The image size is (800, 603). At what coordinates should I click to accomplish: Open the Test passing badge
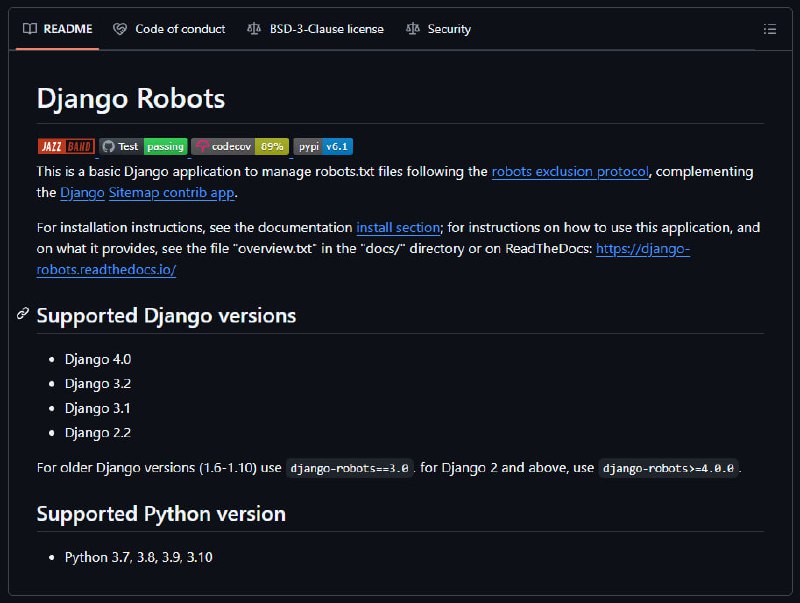pos(143,146)
